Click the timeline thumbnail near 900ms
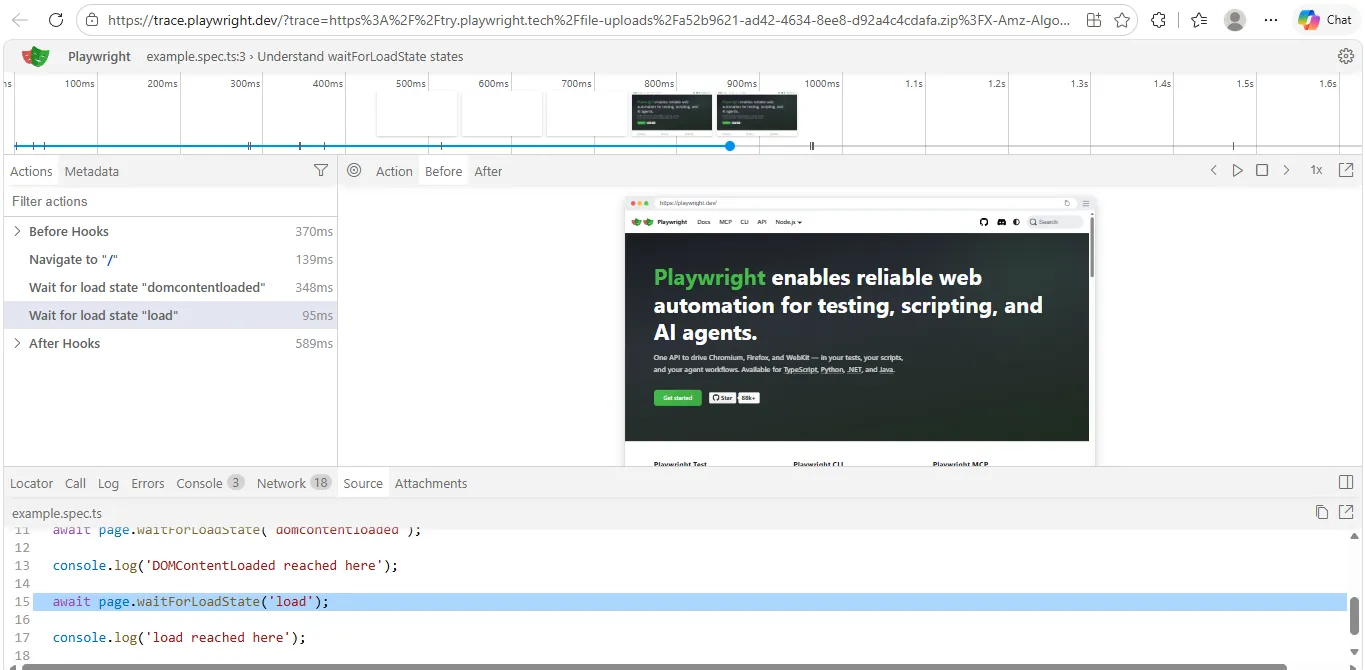This screenshot has height=670, width=1365. tap(757, 113)
